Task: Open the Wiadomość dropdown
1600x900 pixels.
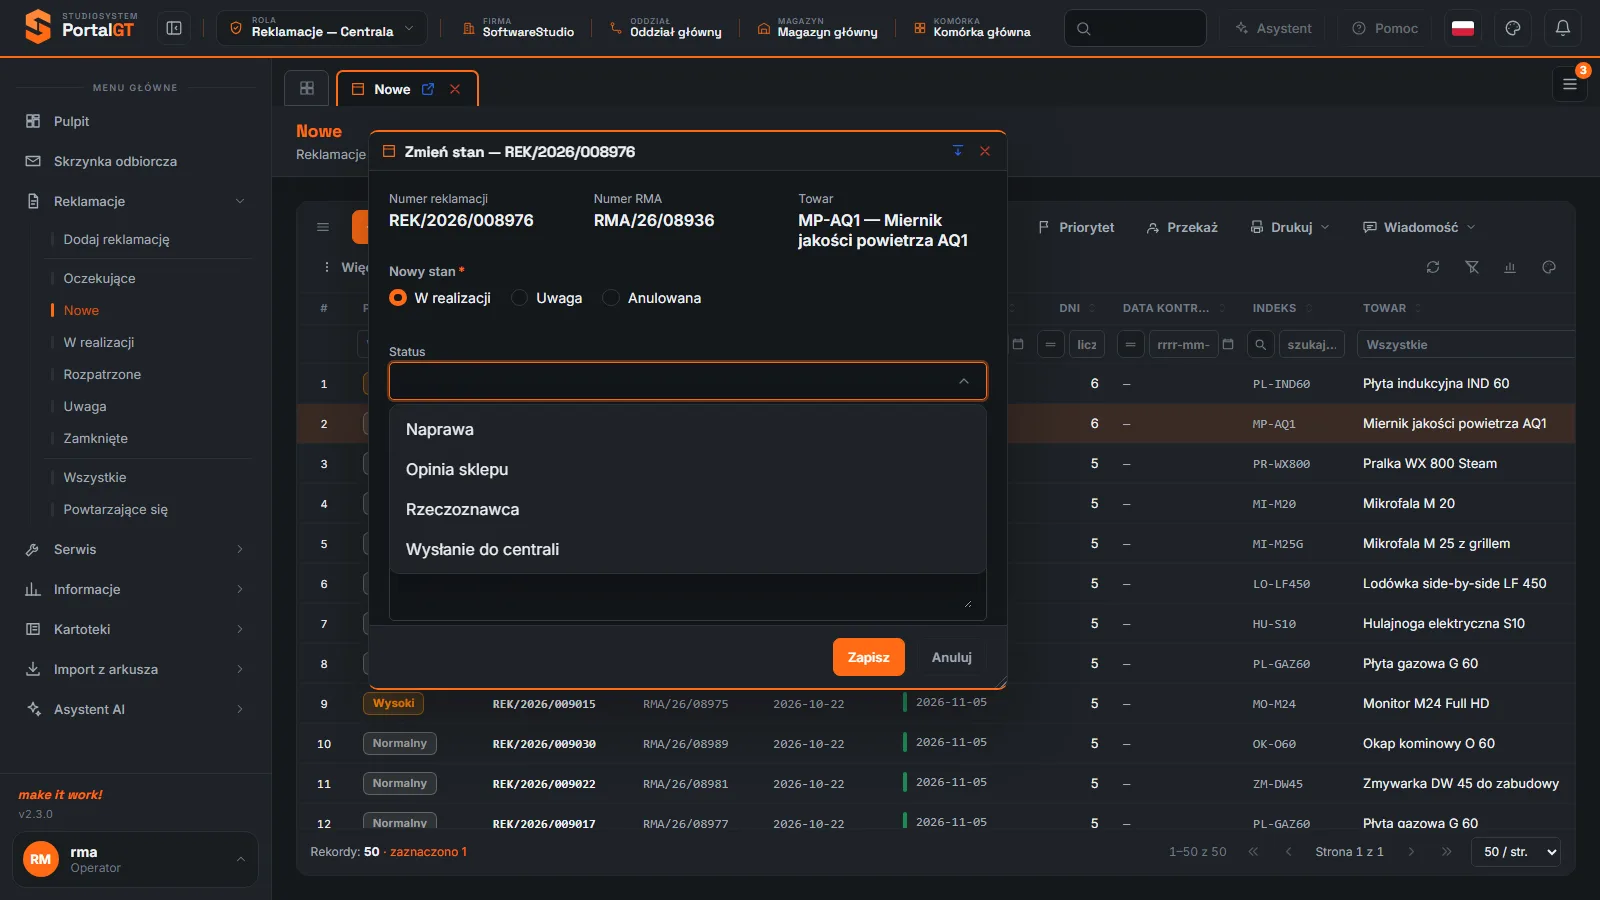Action: pyautogui.click(x=1419, y=227)
